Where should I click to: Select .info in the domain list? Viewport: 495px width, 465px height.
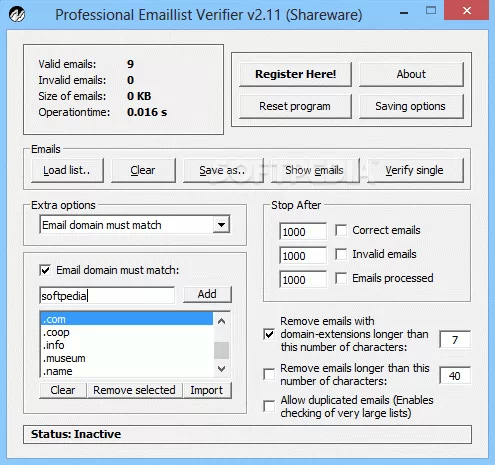[x=127, y=345]
